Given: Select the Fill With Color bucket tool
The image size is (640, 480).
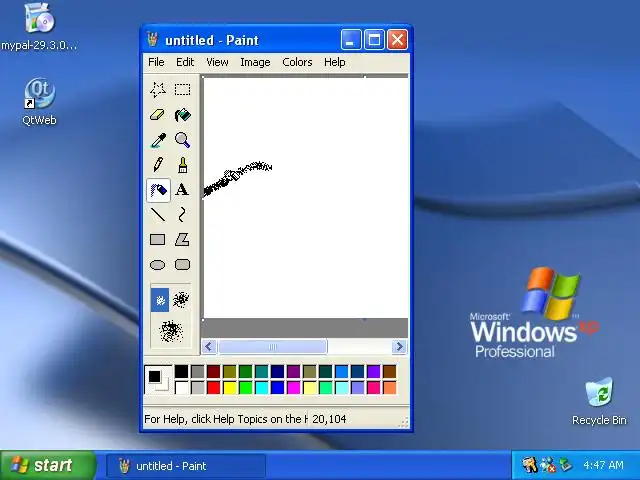Looking at the screenshot, I should tap(182, 115).
